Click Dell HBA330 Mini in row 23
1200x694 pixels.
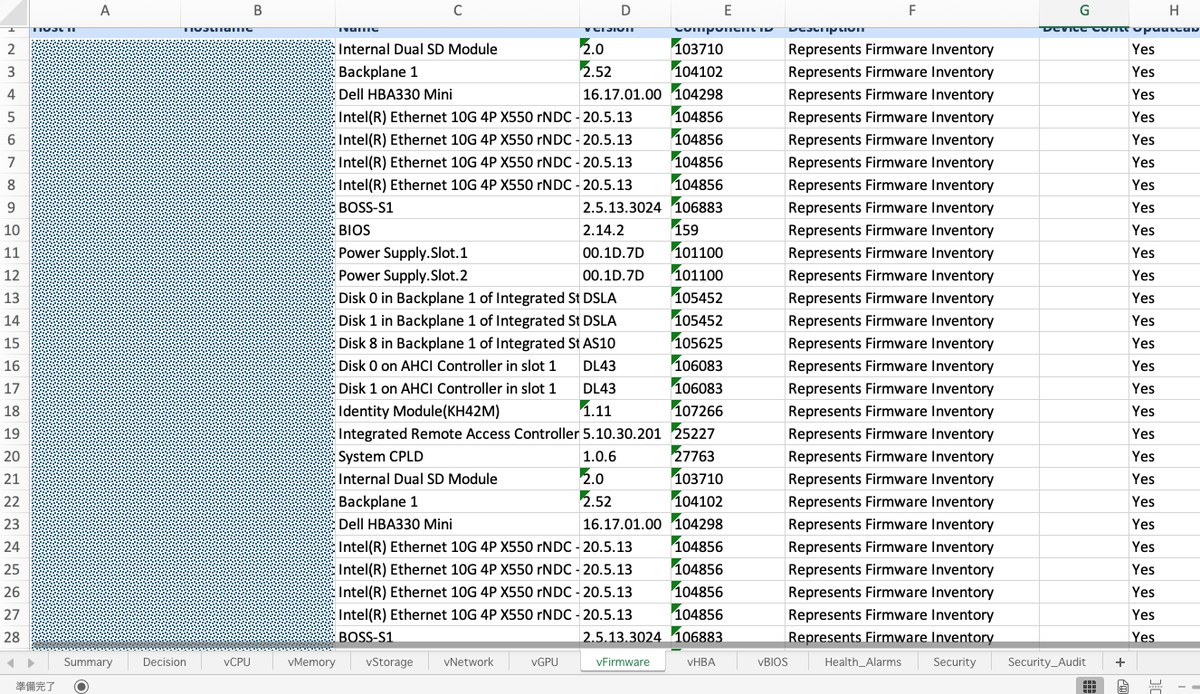coord(457,524)
